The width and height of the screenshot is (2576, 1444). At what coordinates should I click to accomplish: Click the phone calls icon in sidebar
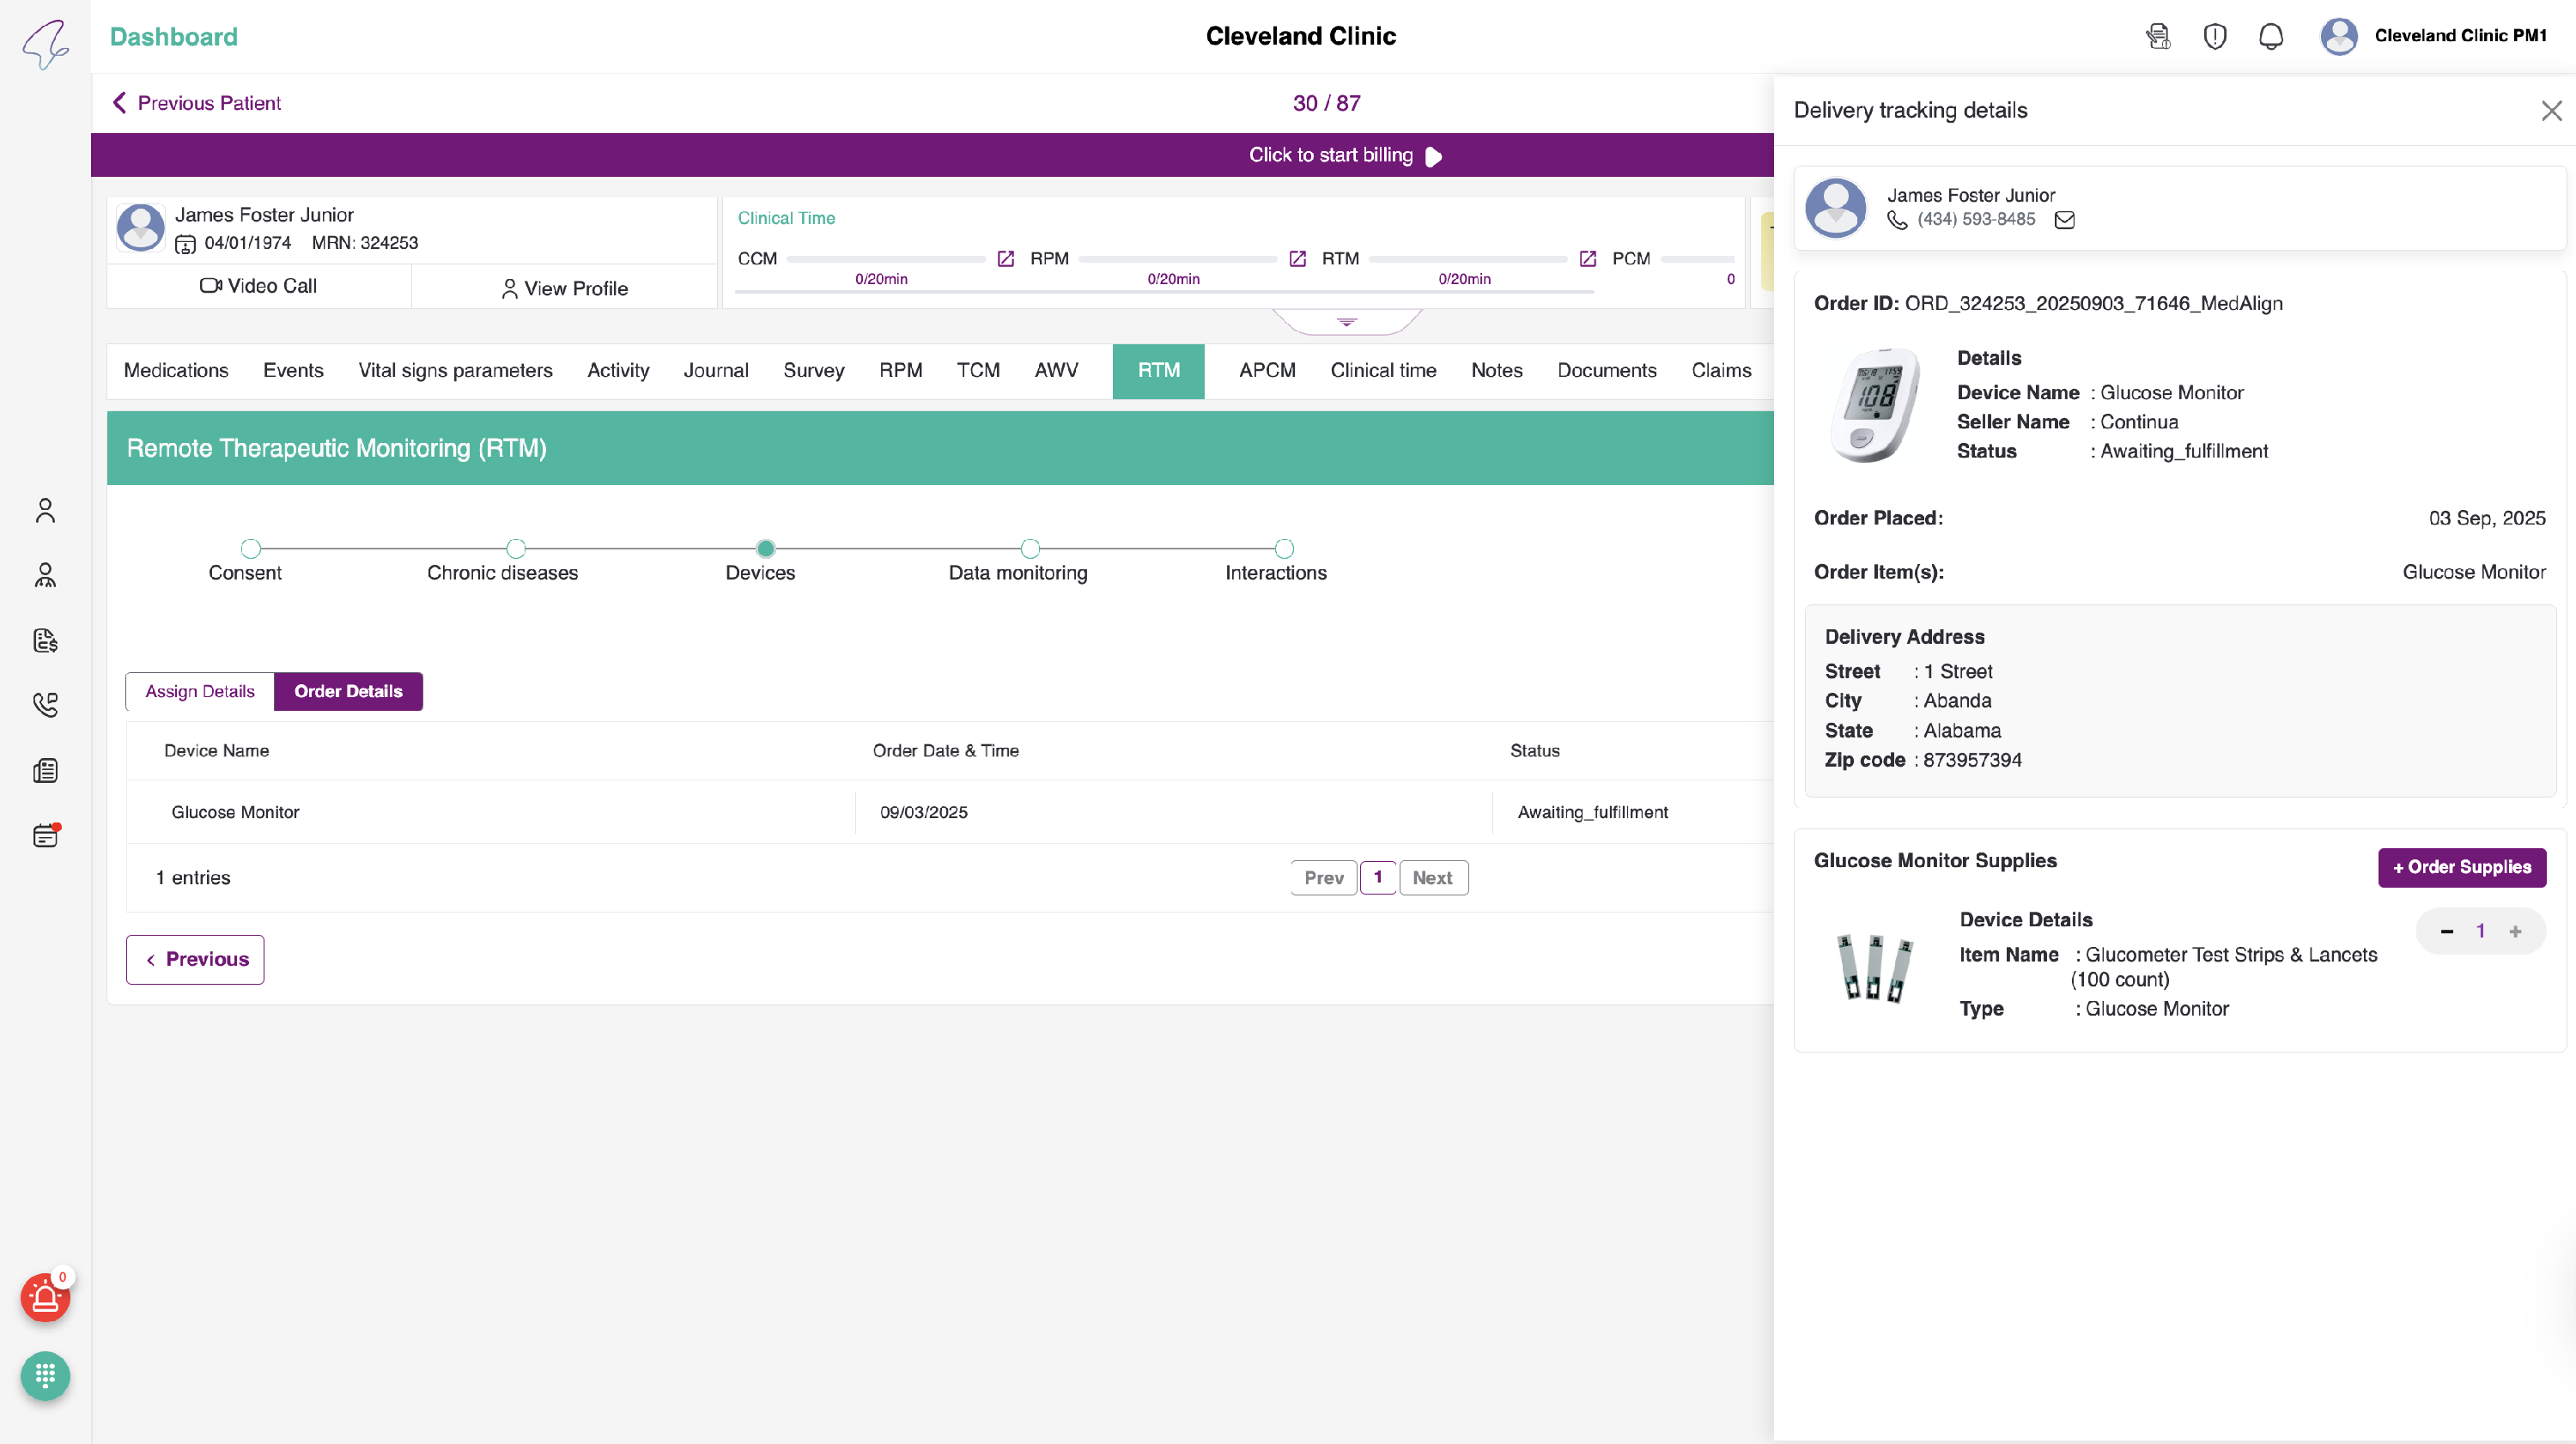tap(45, 705)
